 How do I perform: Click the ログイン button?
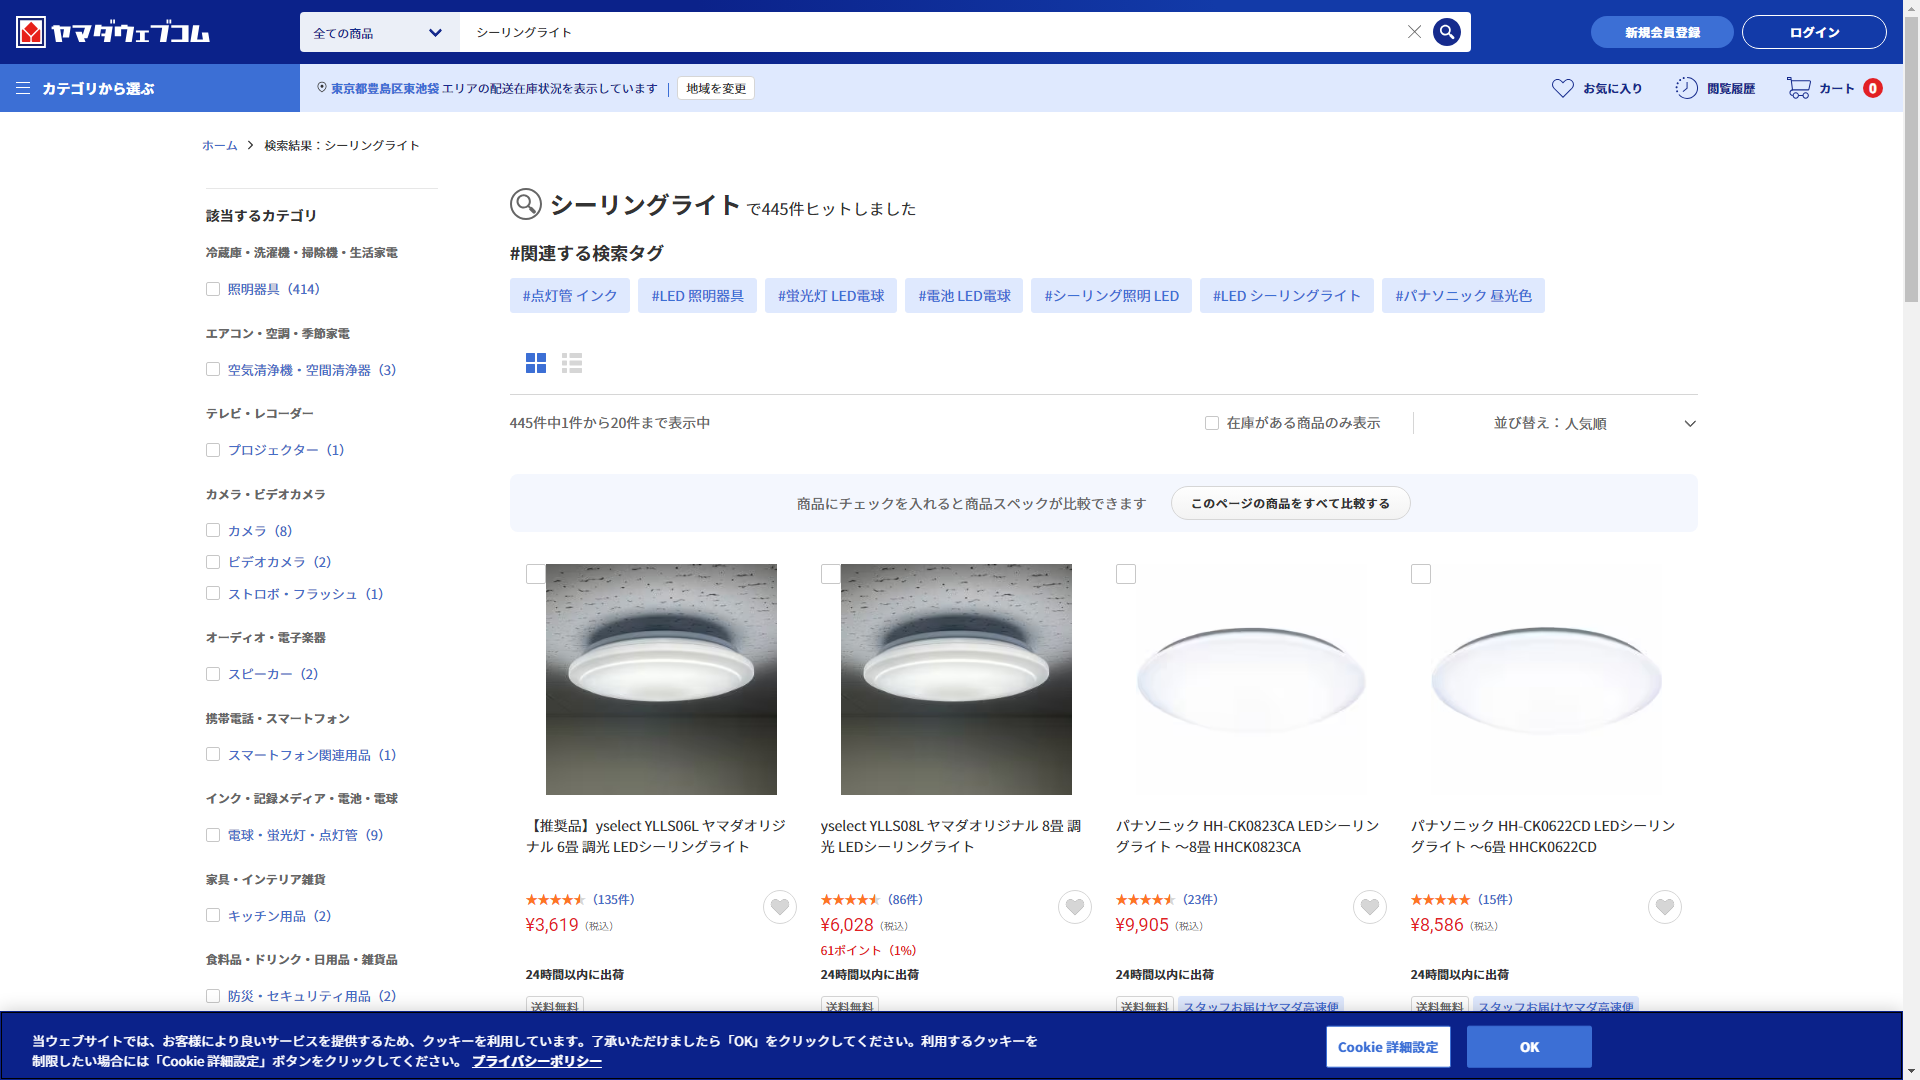(1813, 32)
